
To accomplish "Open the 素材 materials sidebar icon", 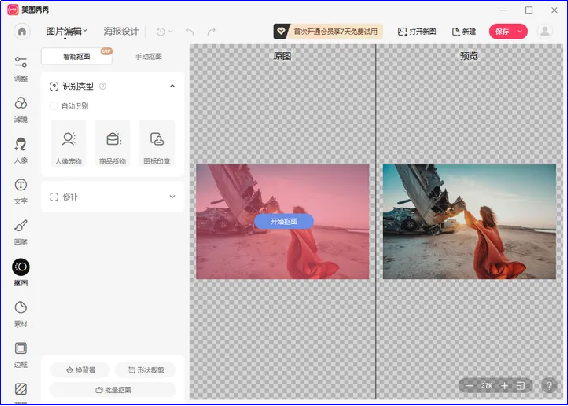I will click(21, 314).
